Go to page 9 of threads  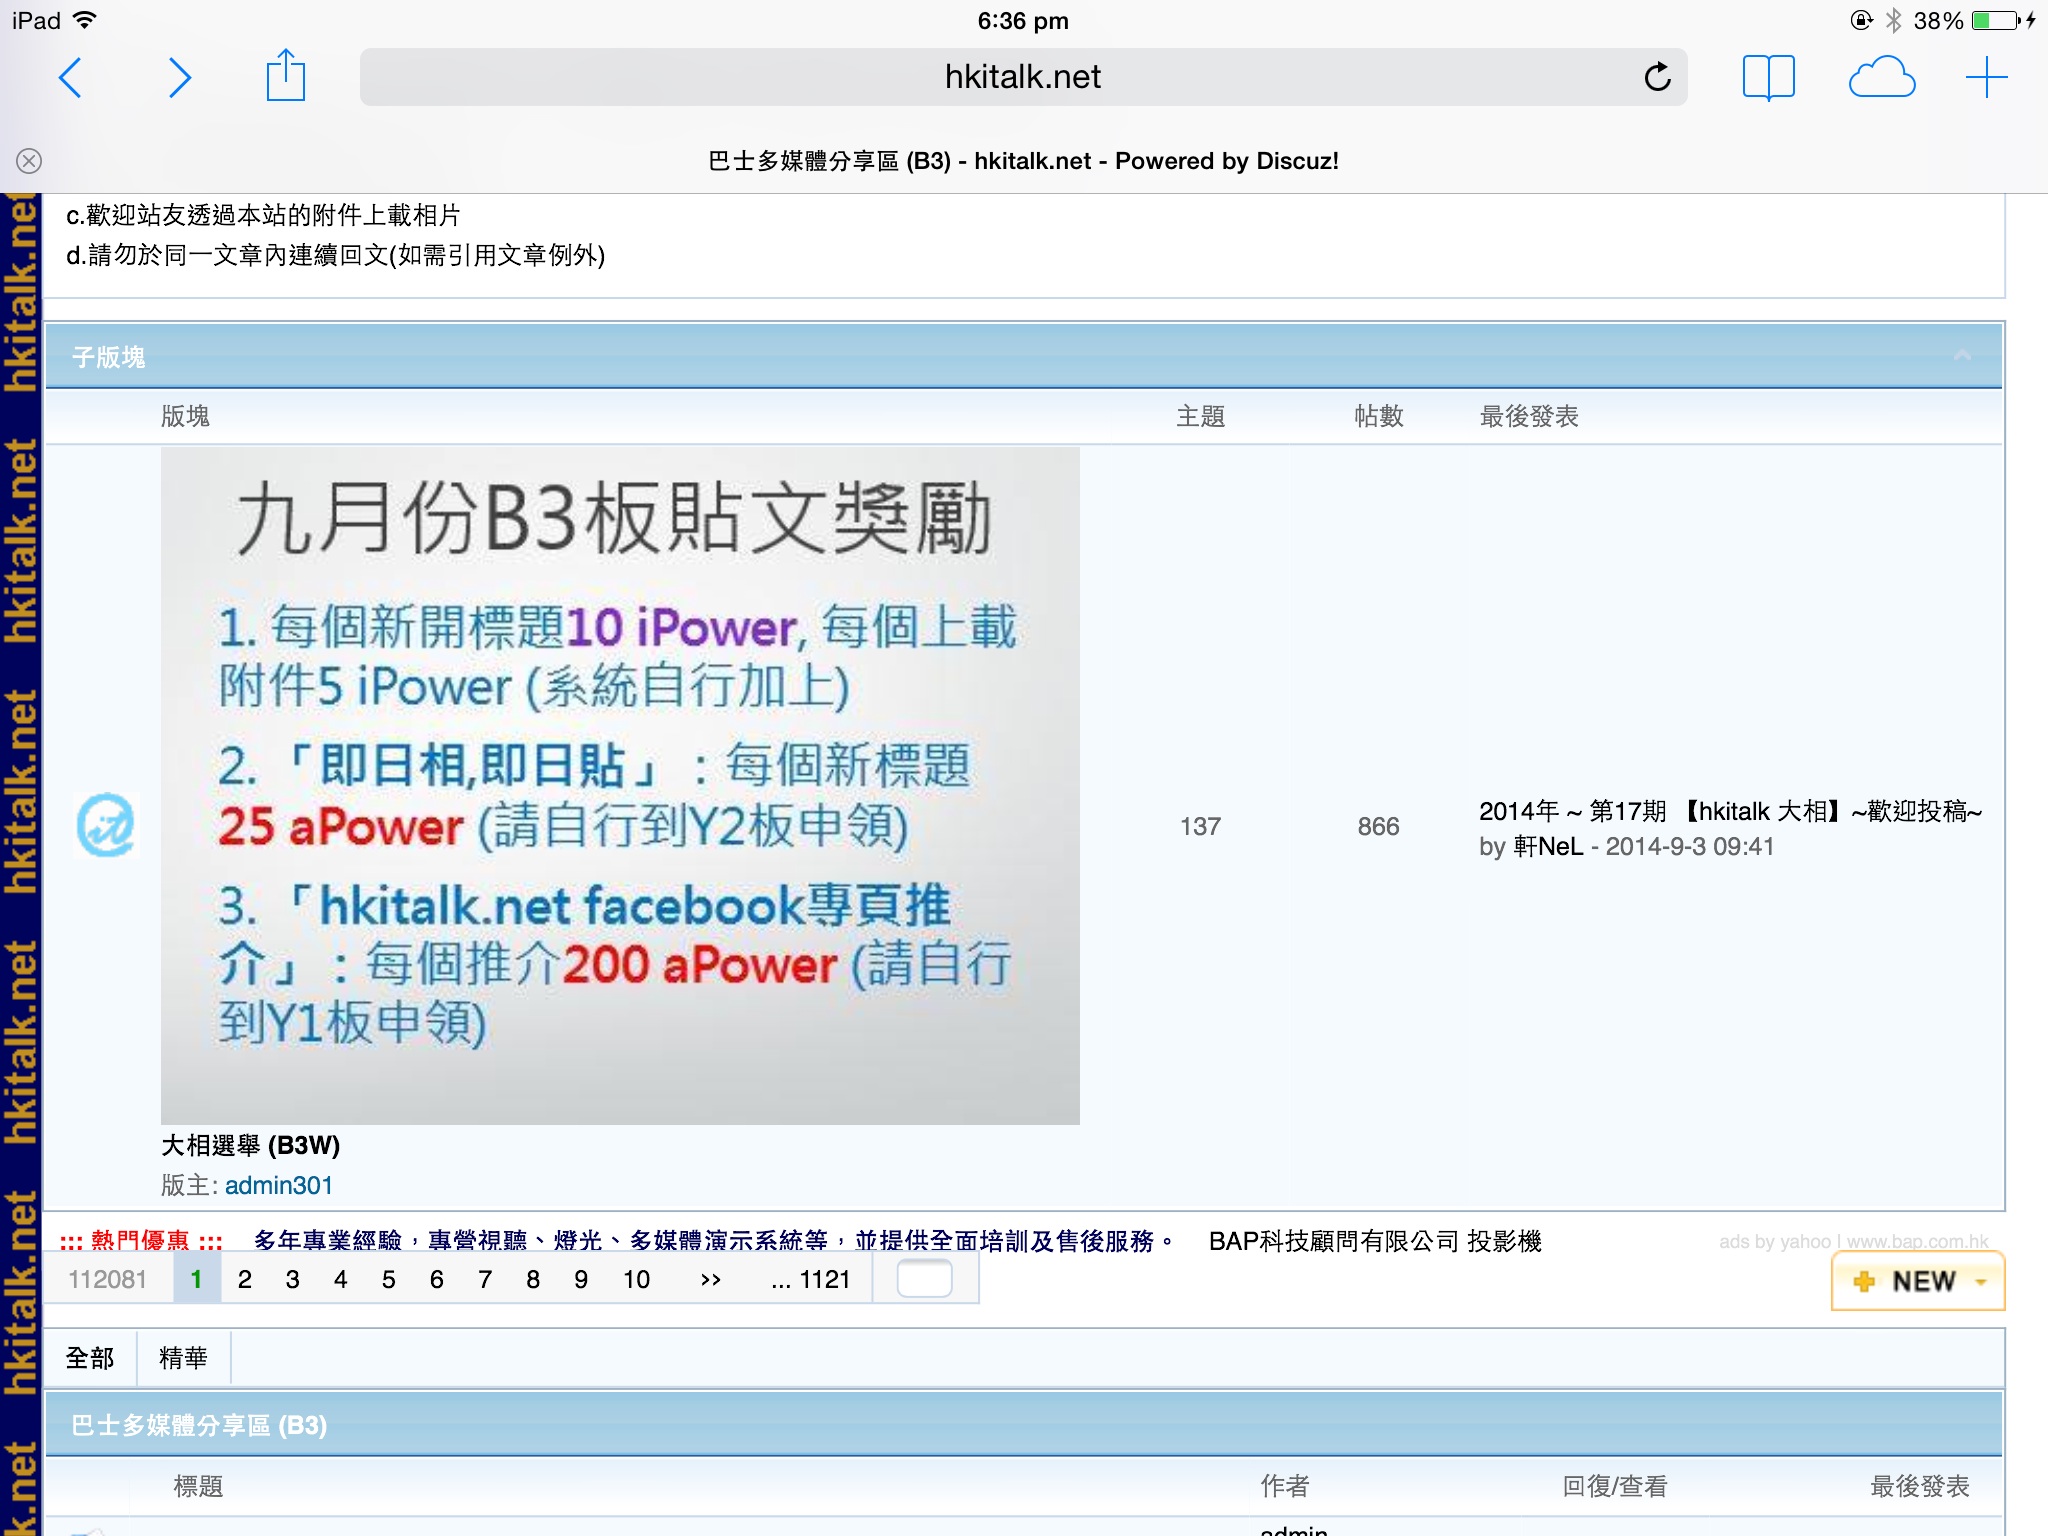[x=580, y=1279]
